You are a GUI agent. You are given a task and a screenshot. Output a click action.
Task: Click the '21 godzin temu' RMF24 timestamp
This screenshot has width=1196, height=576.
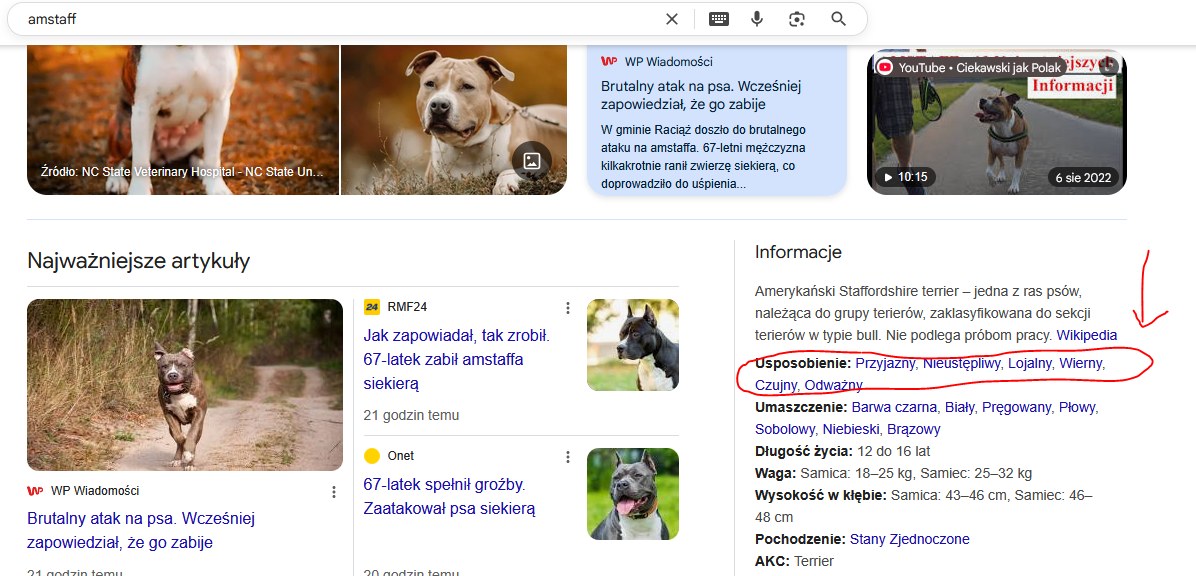[x=411, y=416]
